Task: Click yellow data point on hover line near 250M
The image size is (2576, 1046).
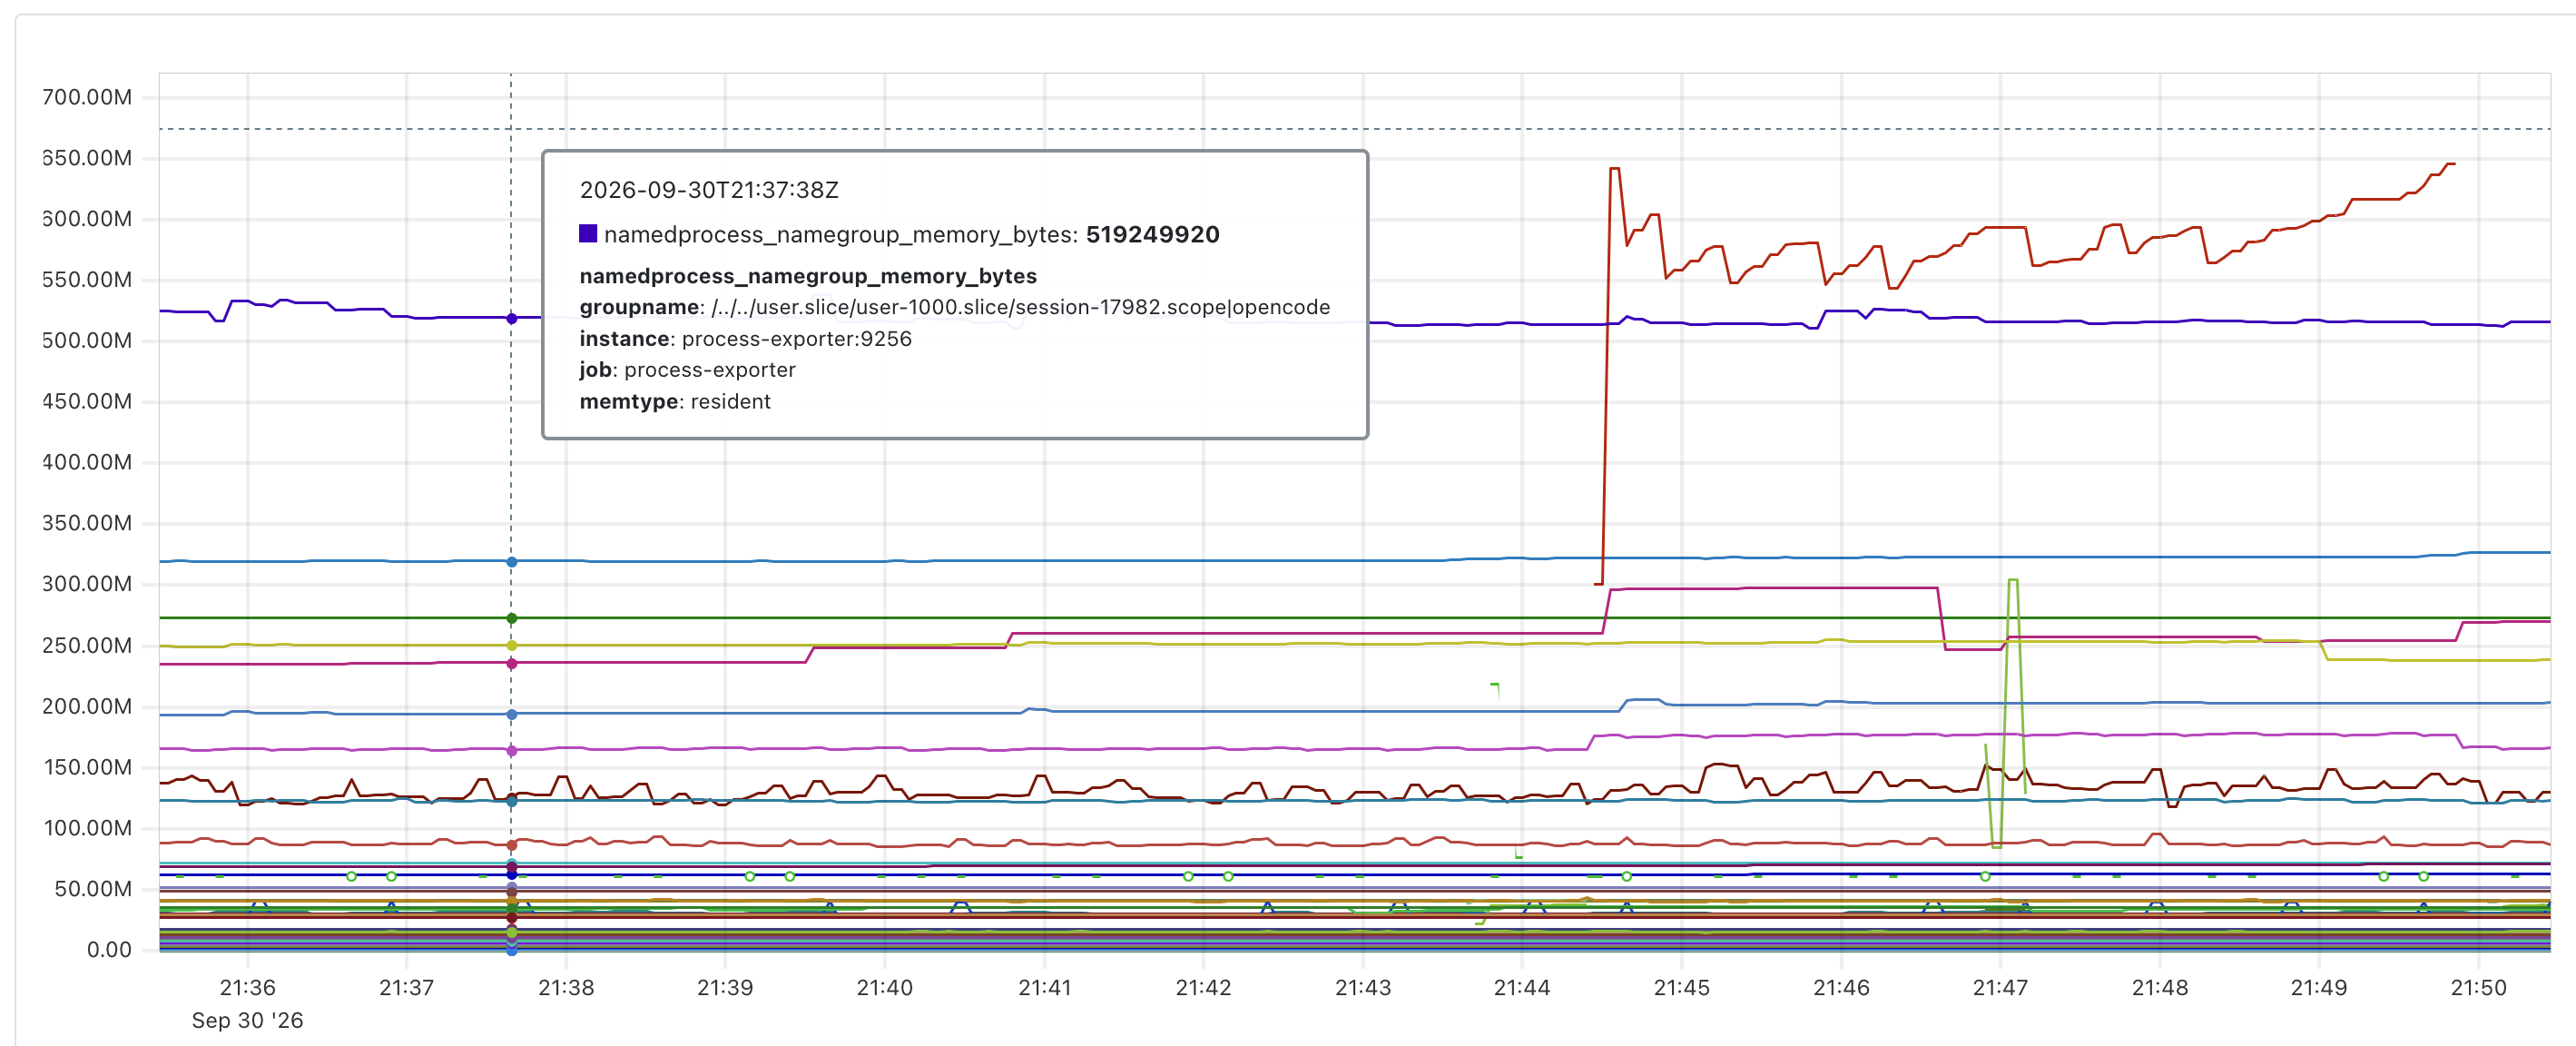Action: pos(511,645)
